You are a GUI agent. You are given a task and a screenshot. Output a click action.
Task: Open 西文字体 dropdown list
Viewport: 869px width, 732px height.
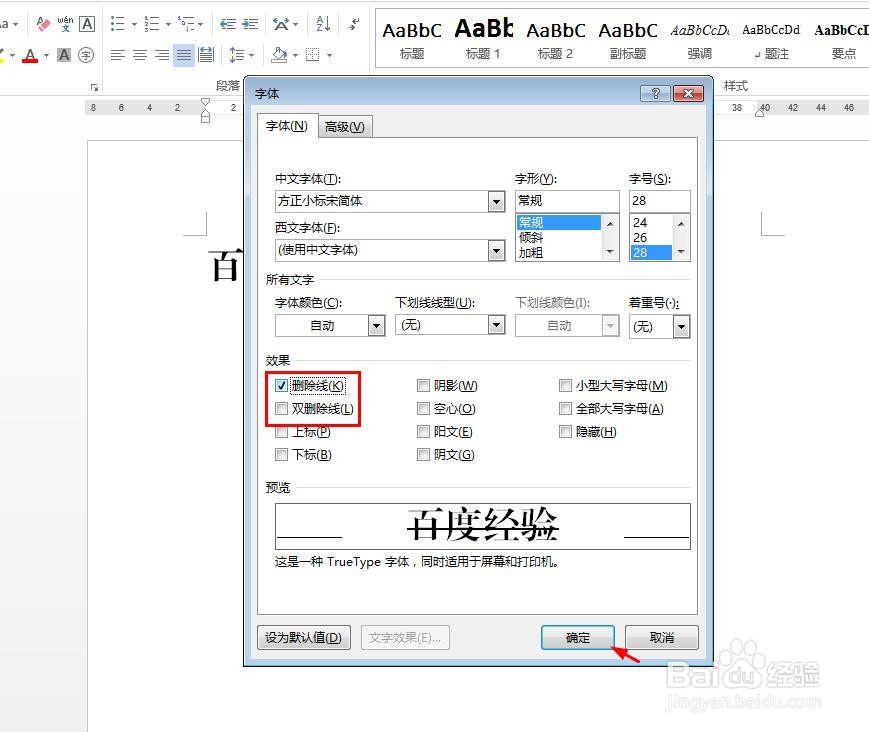[x=497, y=250]
